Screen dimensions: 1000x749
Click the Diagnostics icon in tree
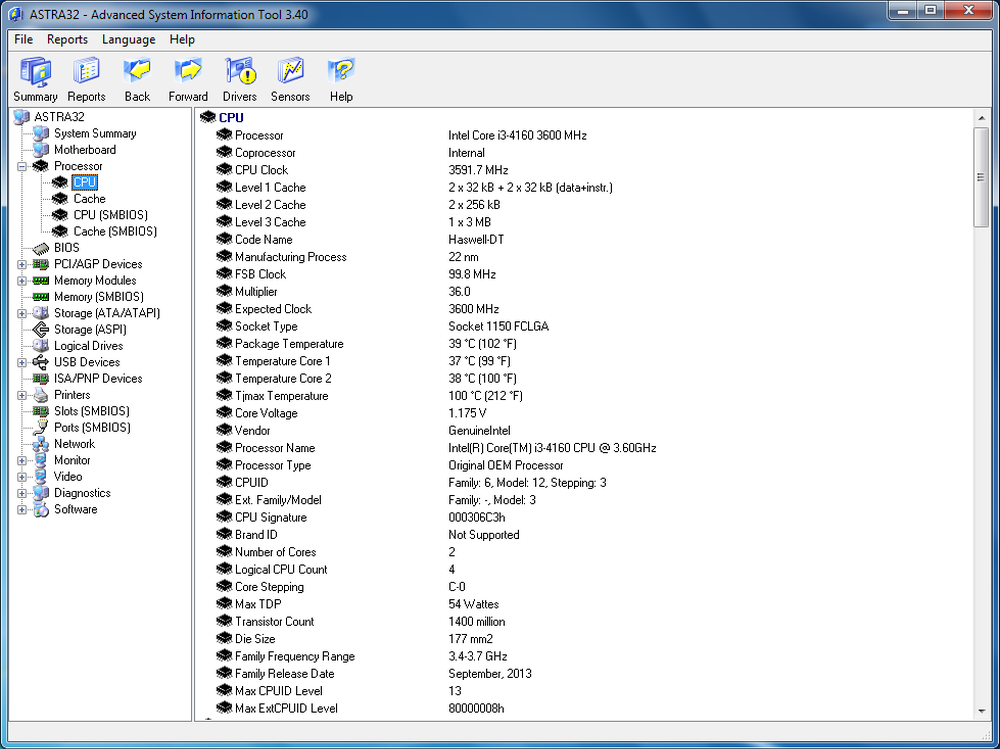[41, 493]
